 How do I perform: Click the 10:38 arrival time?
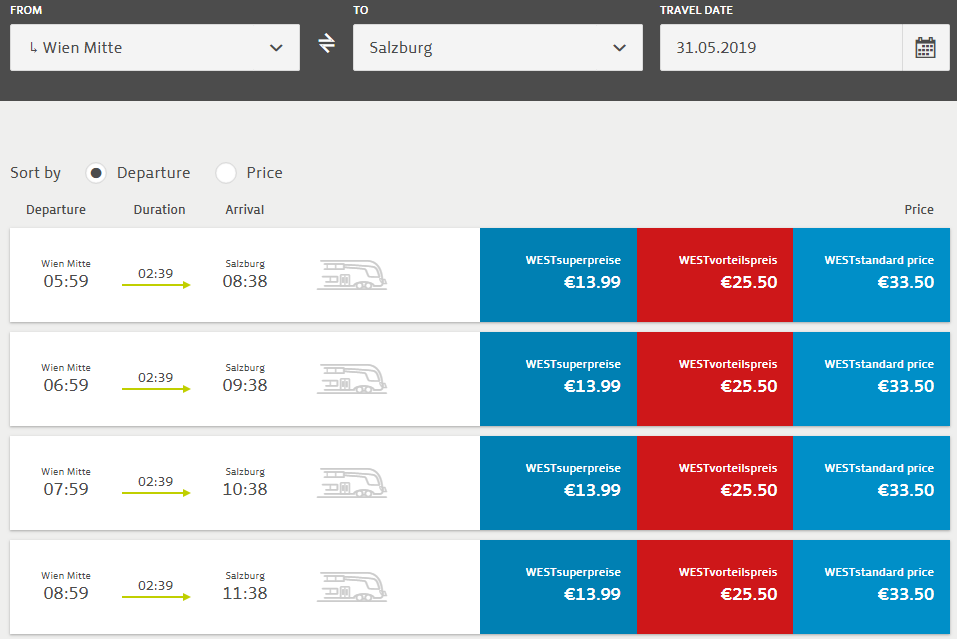click(245, 489)
